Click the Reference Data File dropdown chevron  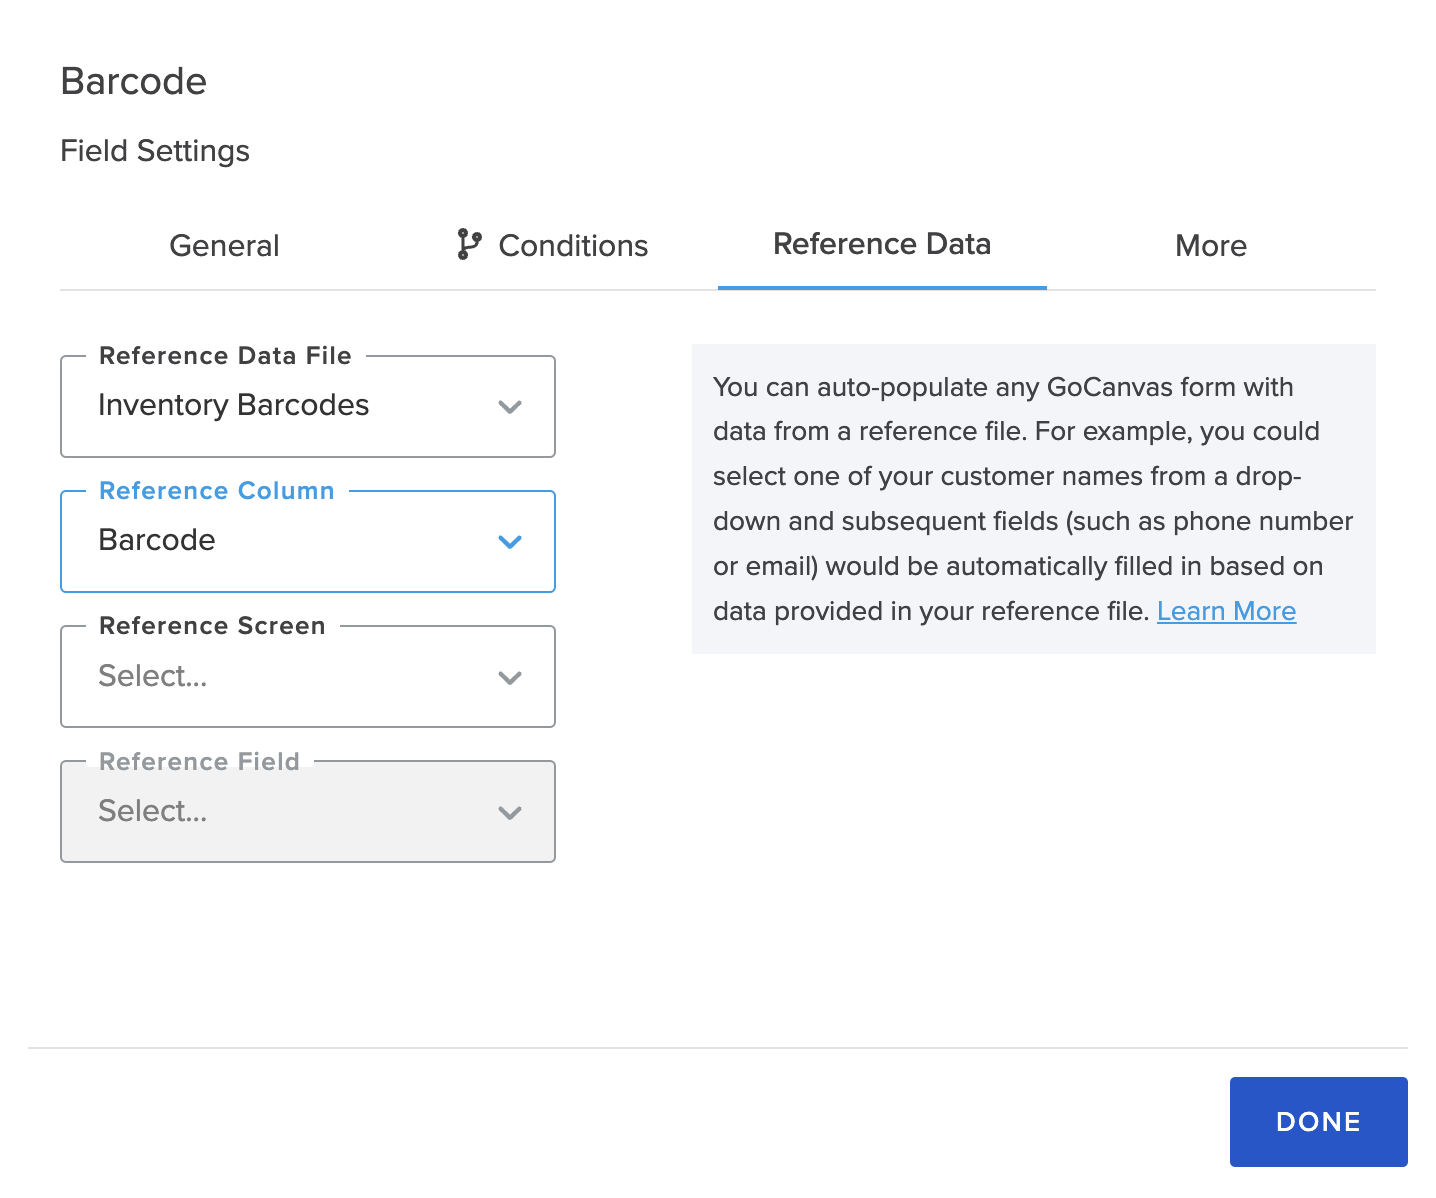[510, 407]
